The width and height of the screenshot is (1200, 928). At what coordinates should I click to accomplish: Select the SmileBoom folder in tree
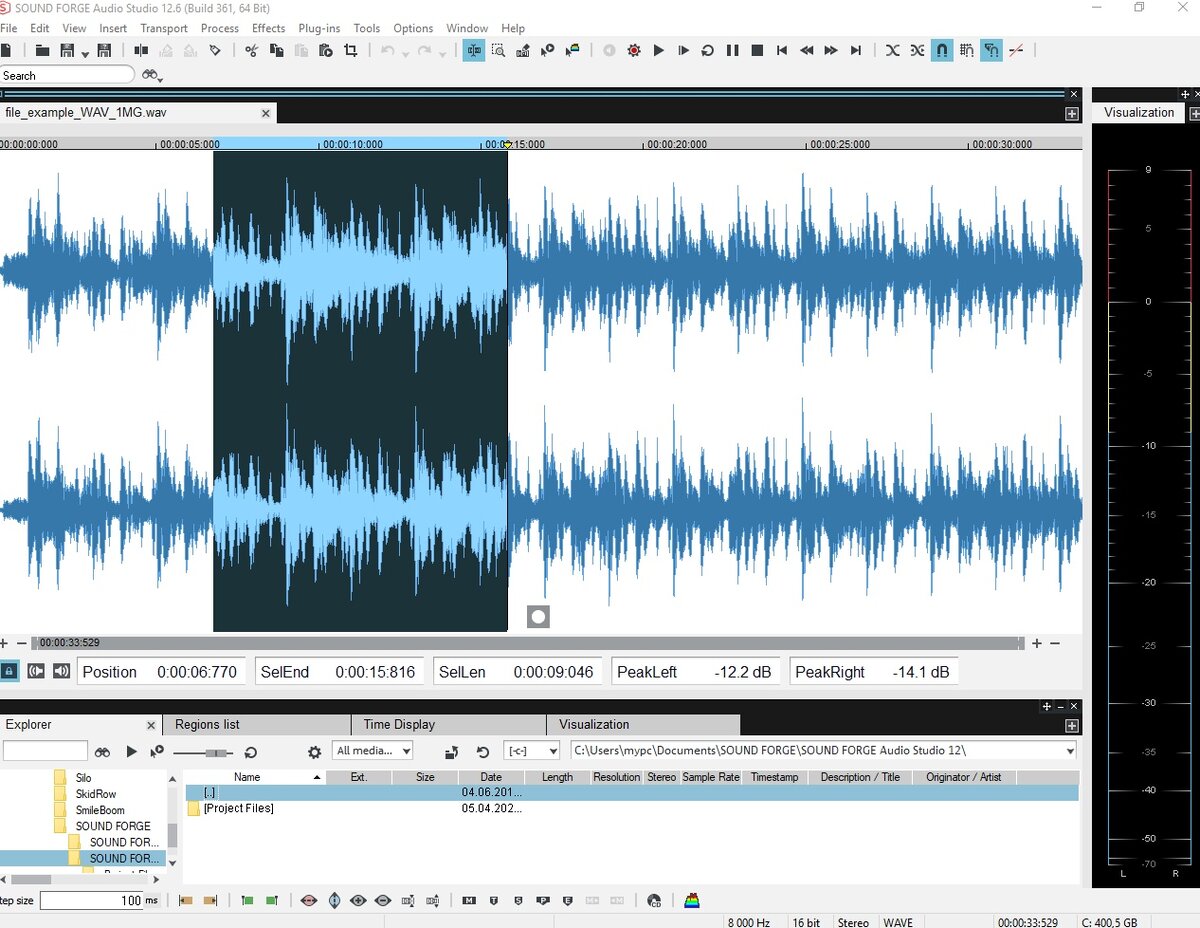pos(100,810)
